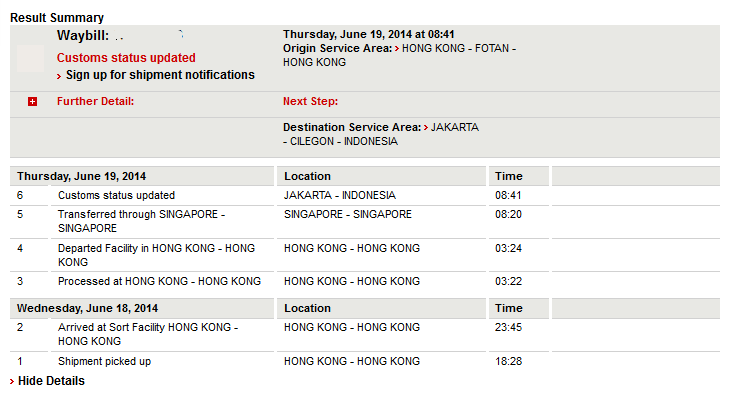The height and width of the screenshot is (414, 750).
Task: Select the Further Detail label
Action: point(95,101)
